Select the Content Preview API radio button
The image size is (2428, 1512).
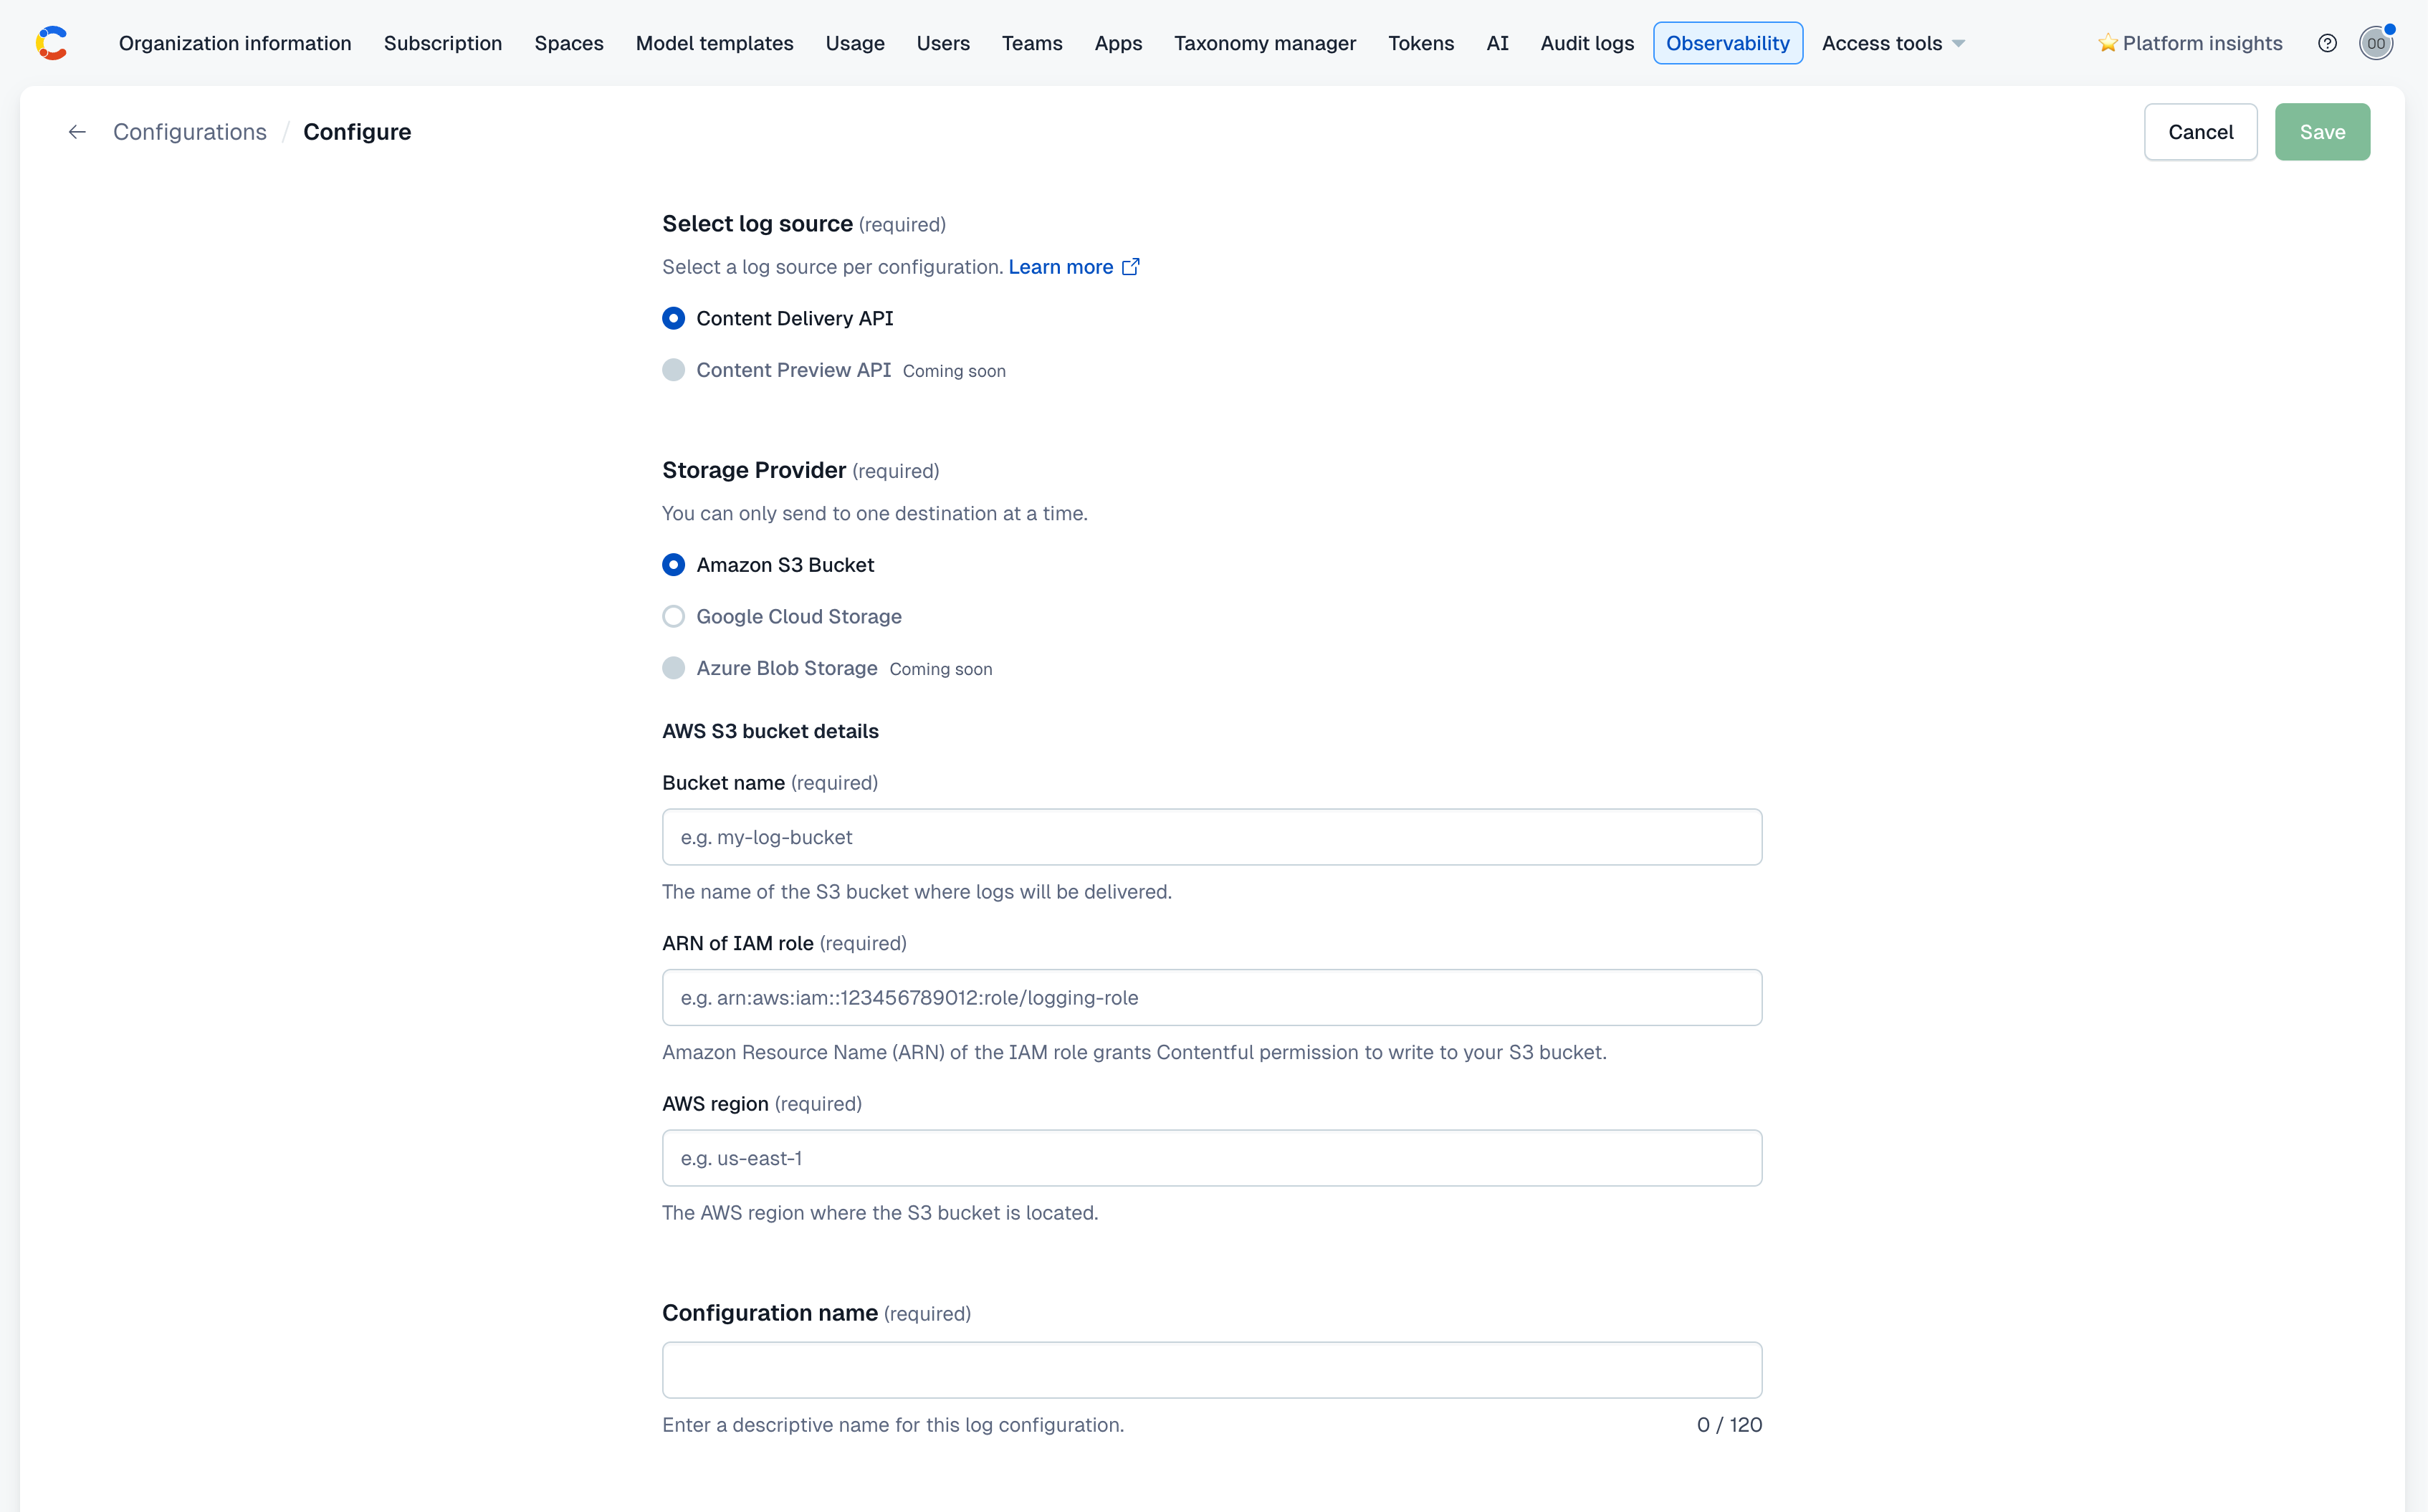(x=674, y=370)
